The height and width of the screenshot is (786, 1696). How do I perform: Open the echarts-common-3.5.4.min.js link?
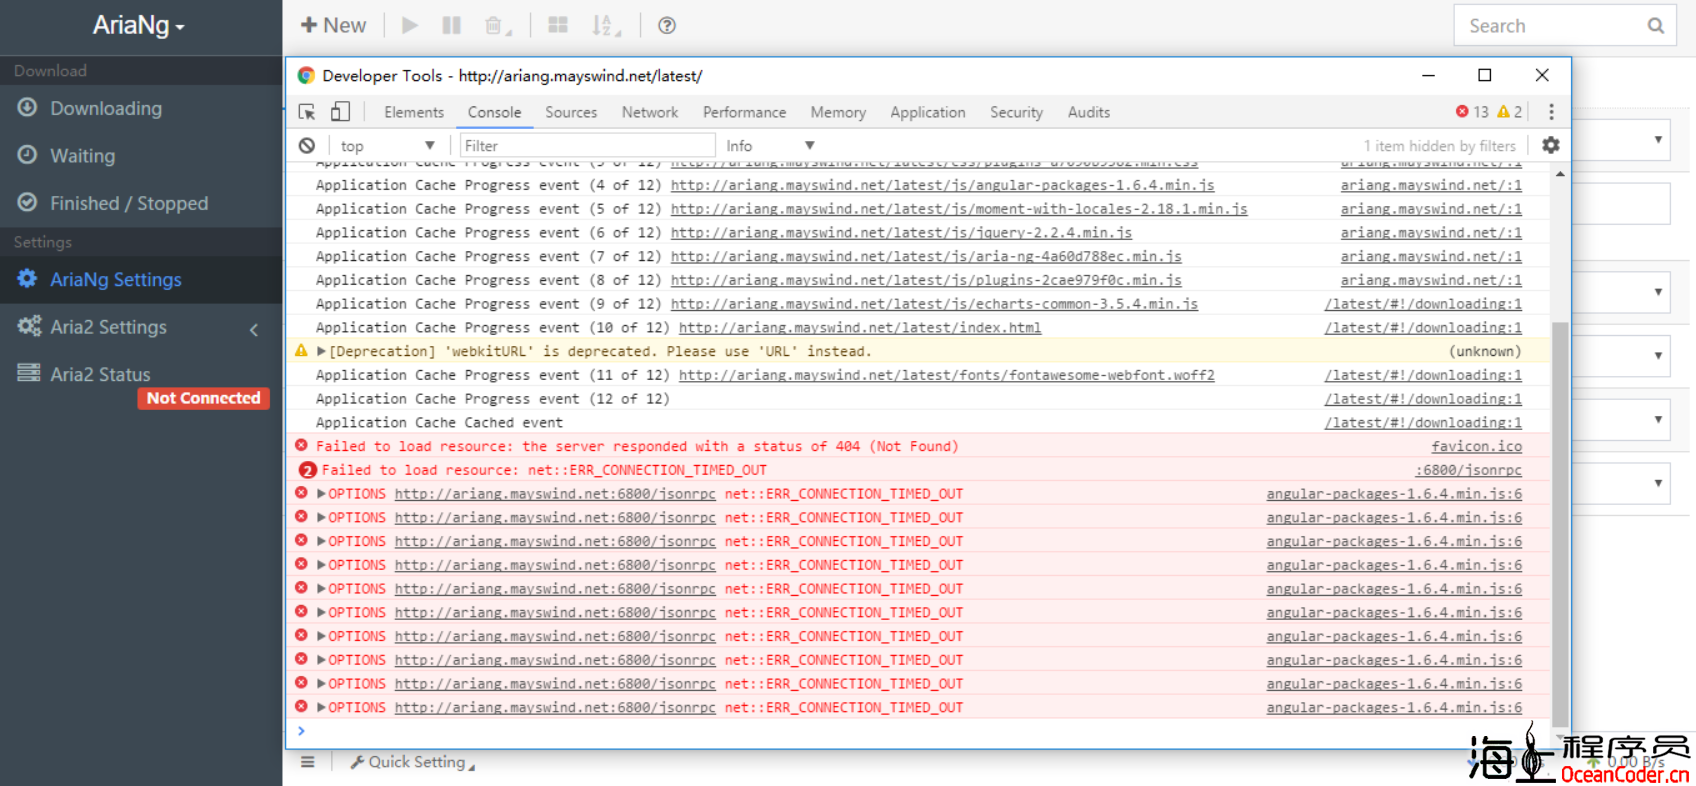pos(934,304)
